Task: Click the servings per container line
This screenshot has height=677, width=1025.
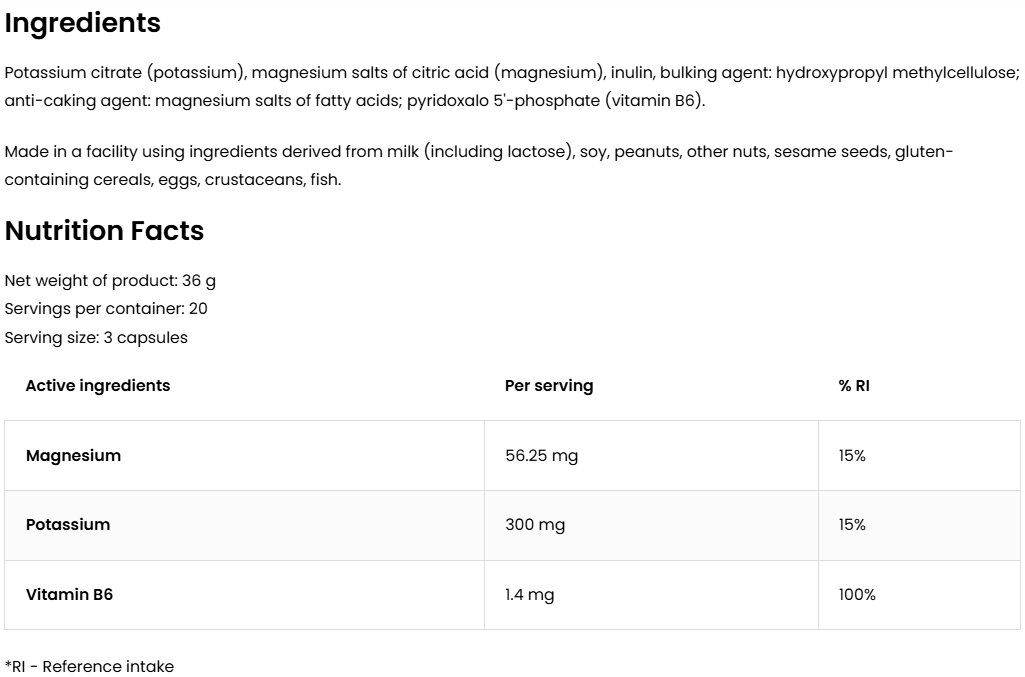Action: 106,309
